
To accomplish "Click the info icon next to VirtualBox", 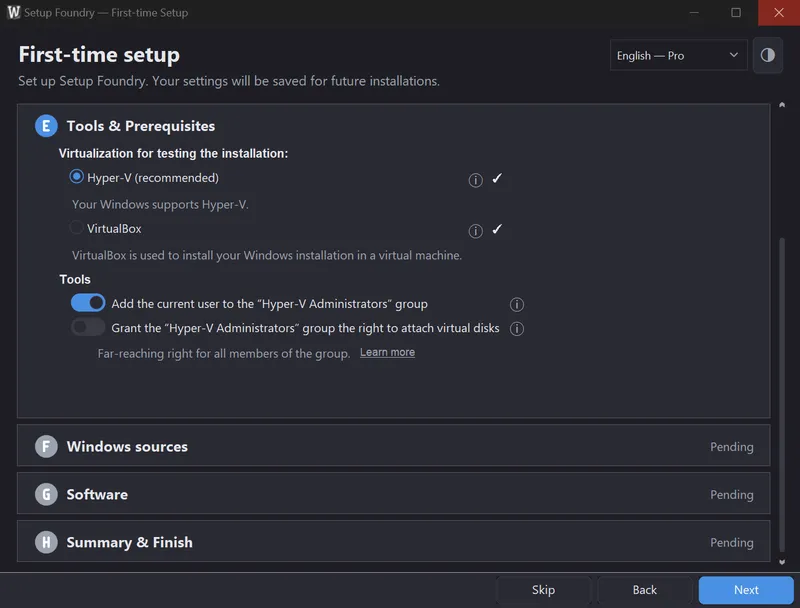I will 476,231.
